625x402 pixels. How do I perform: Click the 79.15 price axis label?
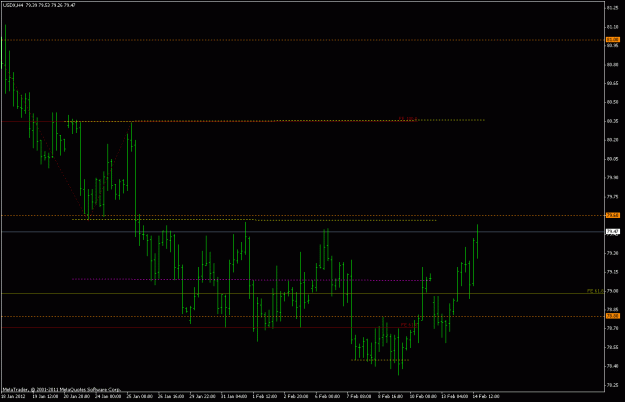point(613,272)
